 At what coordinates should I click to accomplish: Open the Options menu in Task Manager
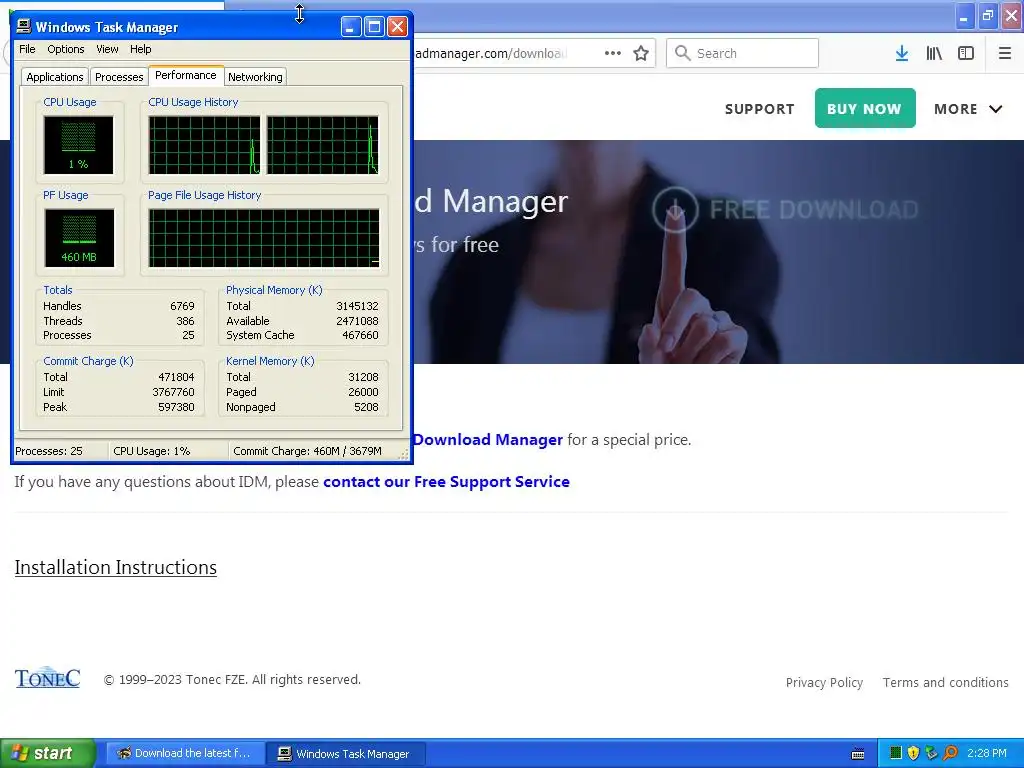pos(65,49)
